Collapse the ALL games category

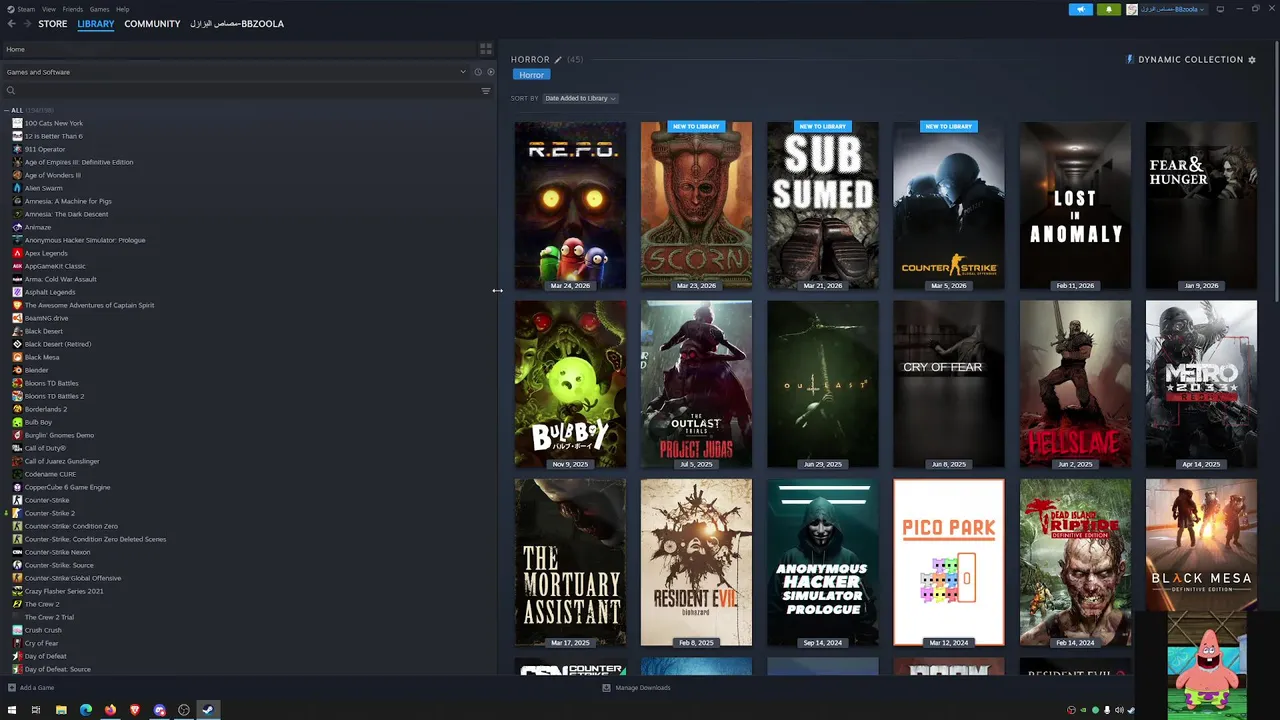tap(6, 110)
